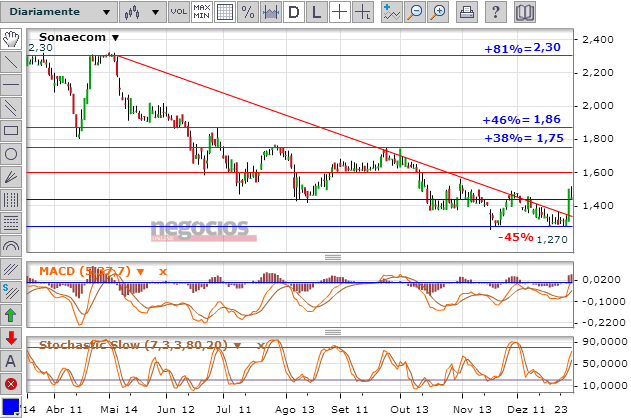Click the 2,400 price axis label
Image resolution: width=631 pixels, height=418 pixels.
point(598,39)
